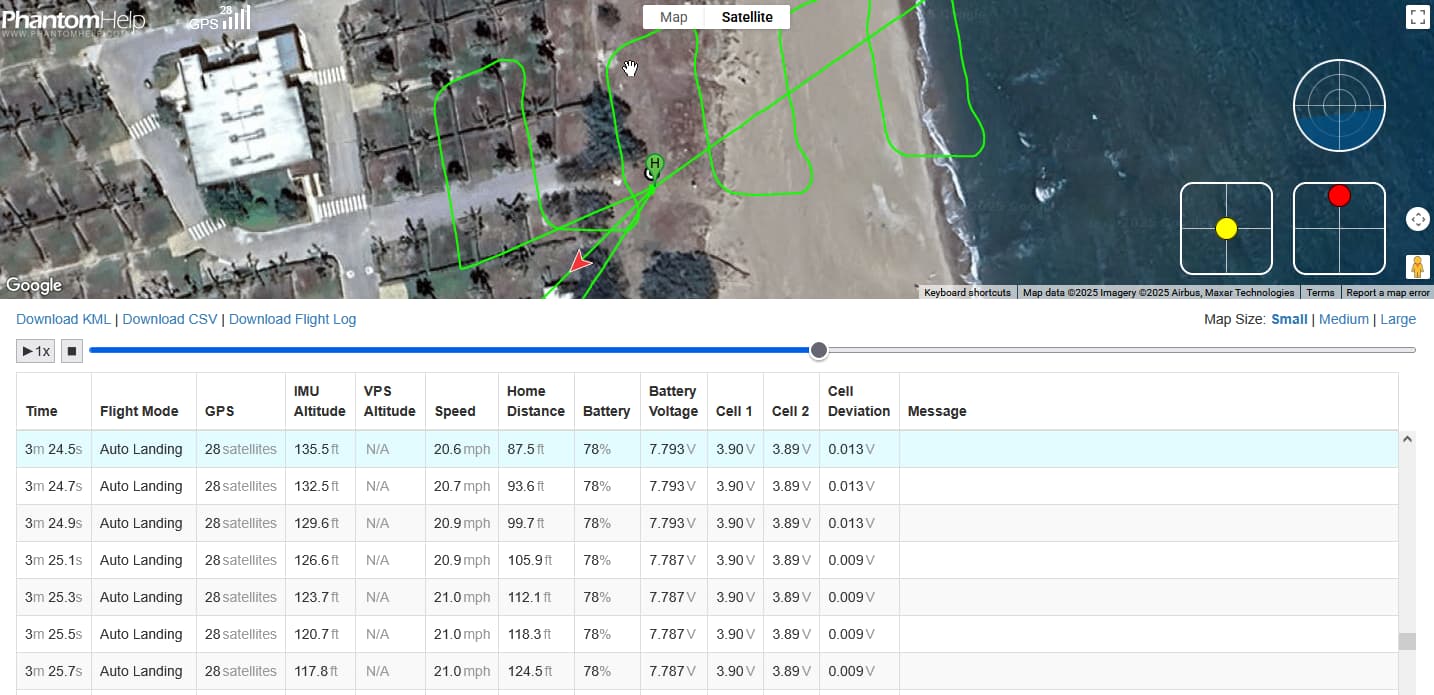
Task: Switch to the Map view tab
Action: [674, 17]
